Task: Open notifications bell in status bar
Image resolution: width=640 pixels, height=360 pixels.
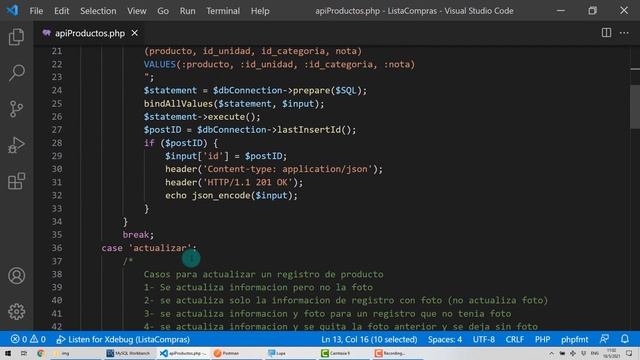Action: coord(625,339)
